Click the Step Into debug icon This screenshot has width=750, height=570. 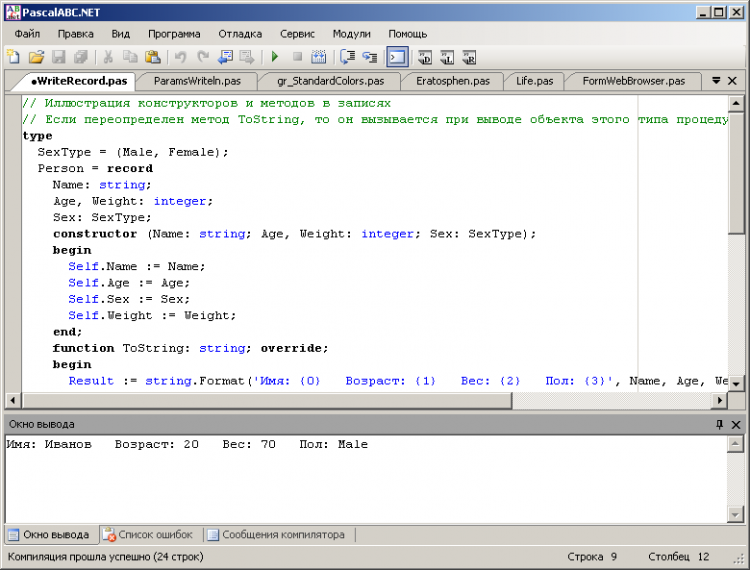click(370, 57)
